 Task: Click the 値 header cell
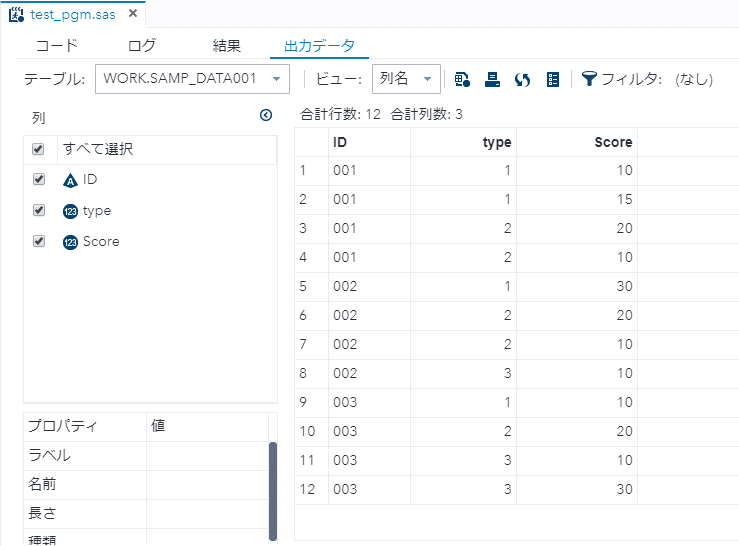207,427
